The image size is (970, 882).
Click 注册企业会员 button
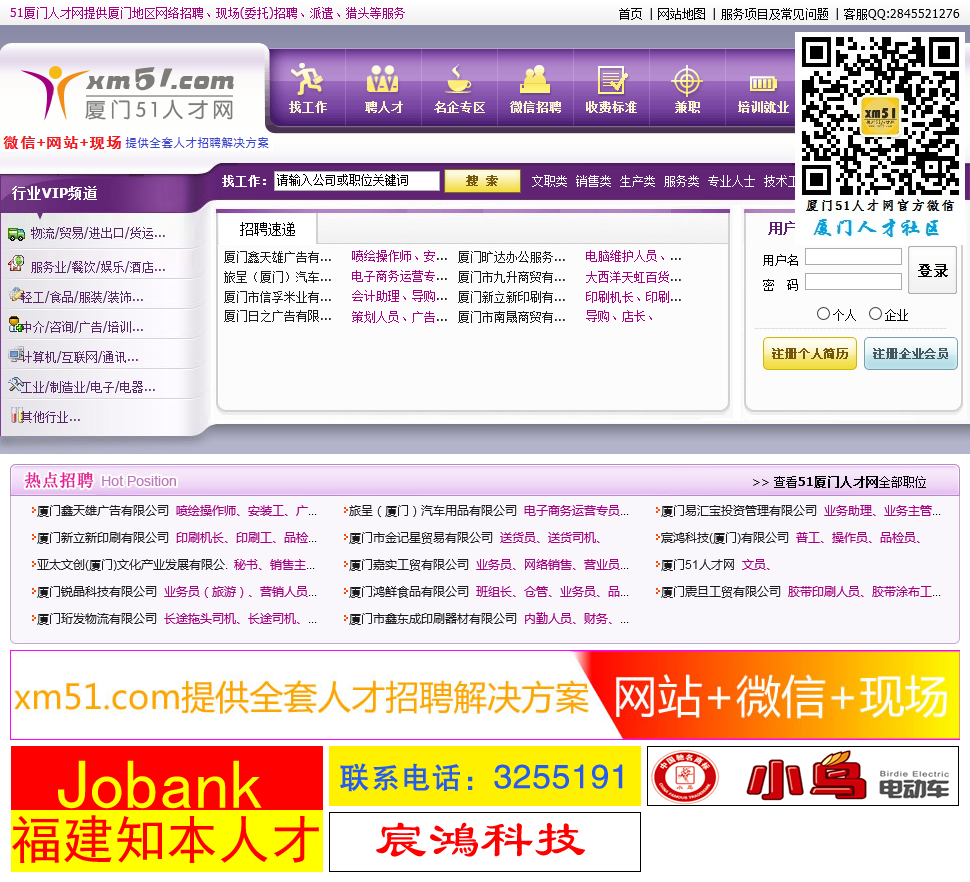pos(911,353)
